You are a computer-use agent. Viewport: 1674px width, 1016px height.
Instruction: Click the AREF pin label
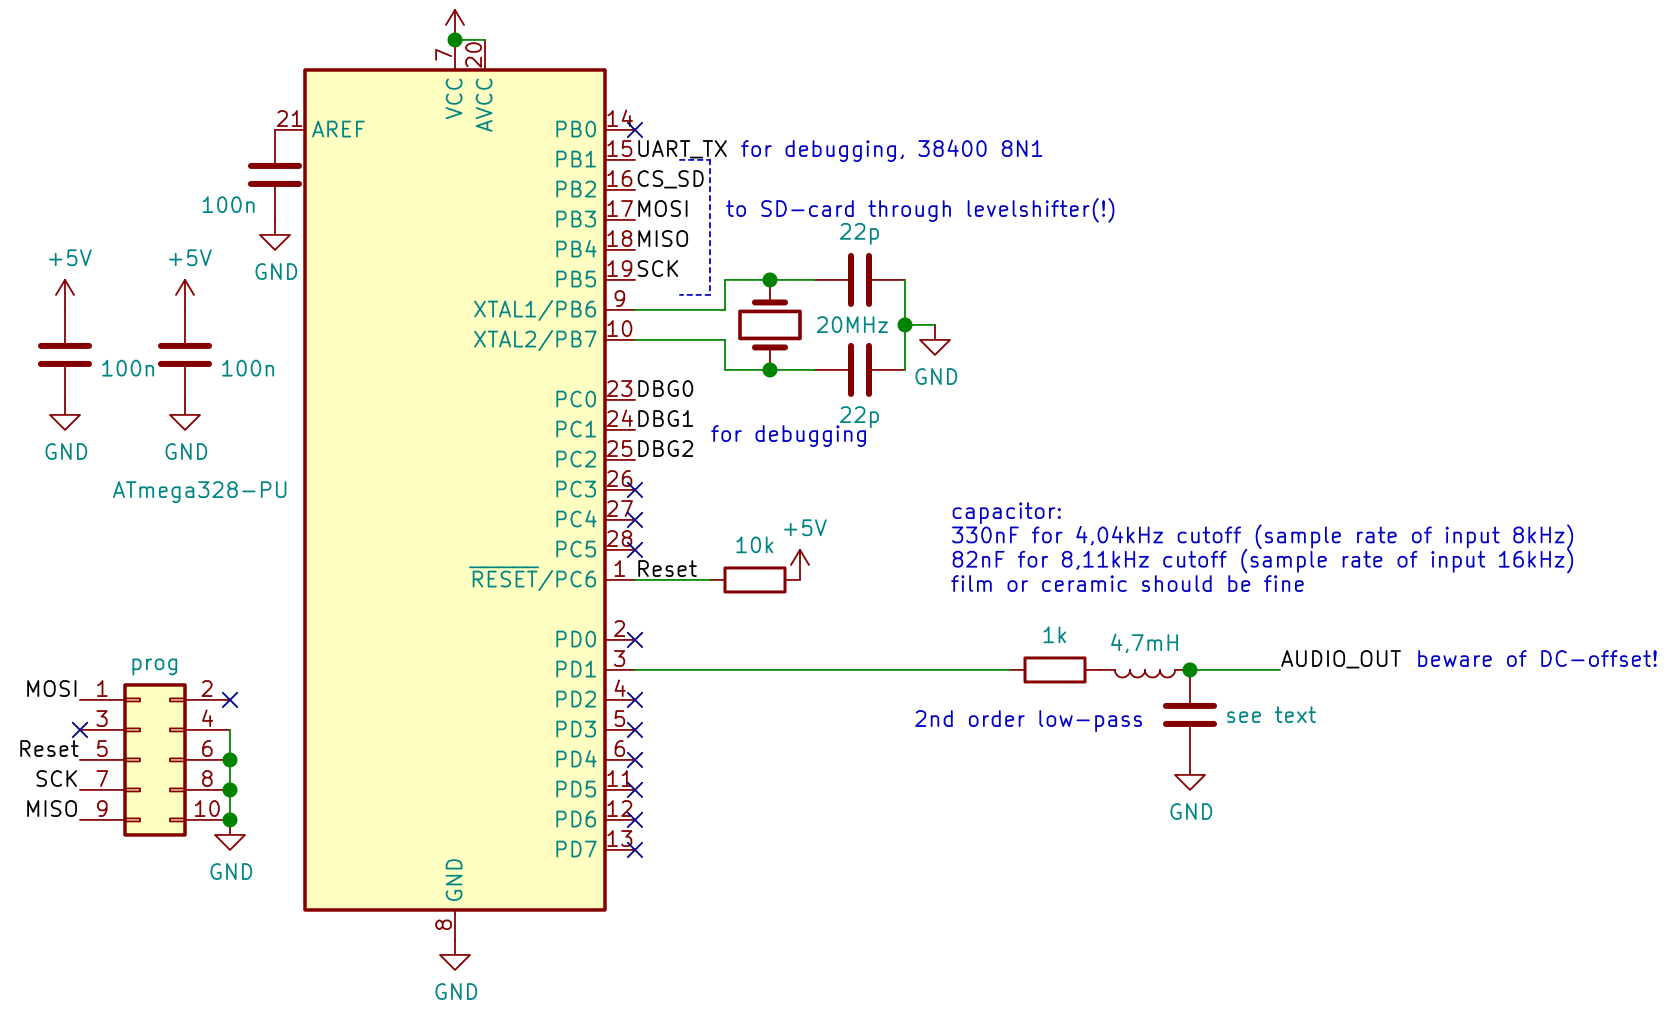coord(338,130)
